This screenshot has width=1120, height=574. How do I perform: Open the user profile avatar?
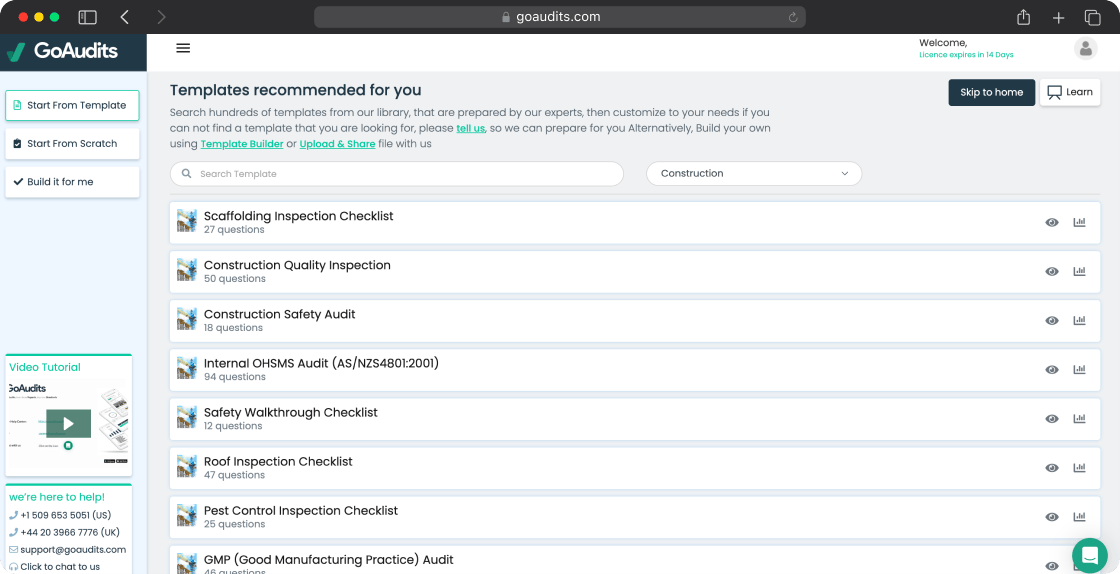click(x=1086, y=49)
